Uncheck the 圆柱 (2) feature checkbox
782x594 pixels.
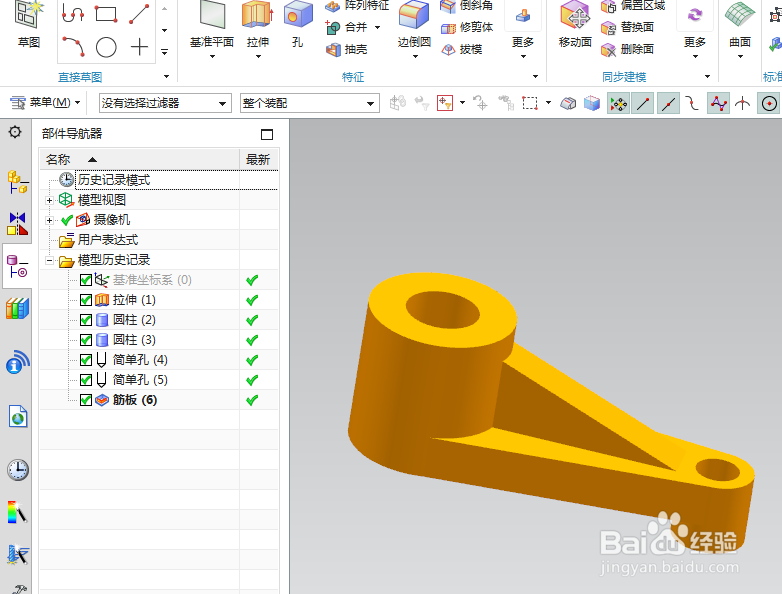click(86, 320)
